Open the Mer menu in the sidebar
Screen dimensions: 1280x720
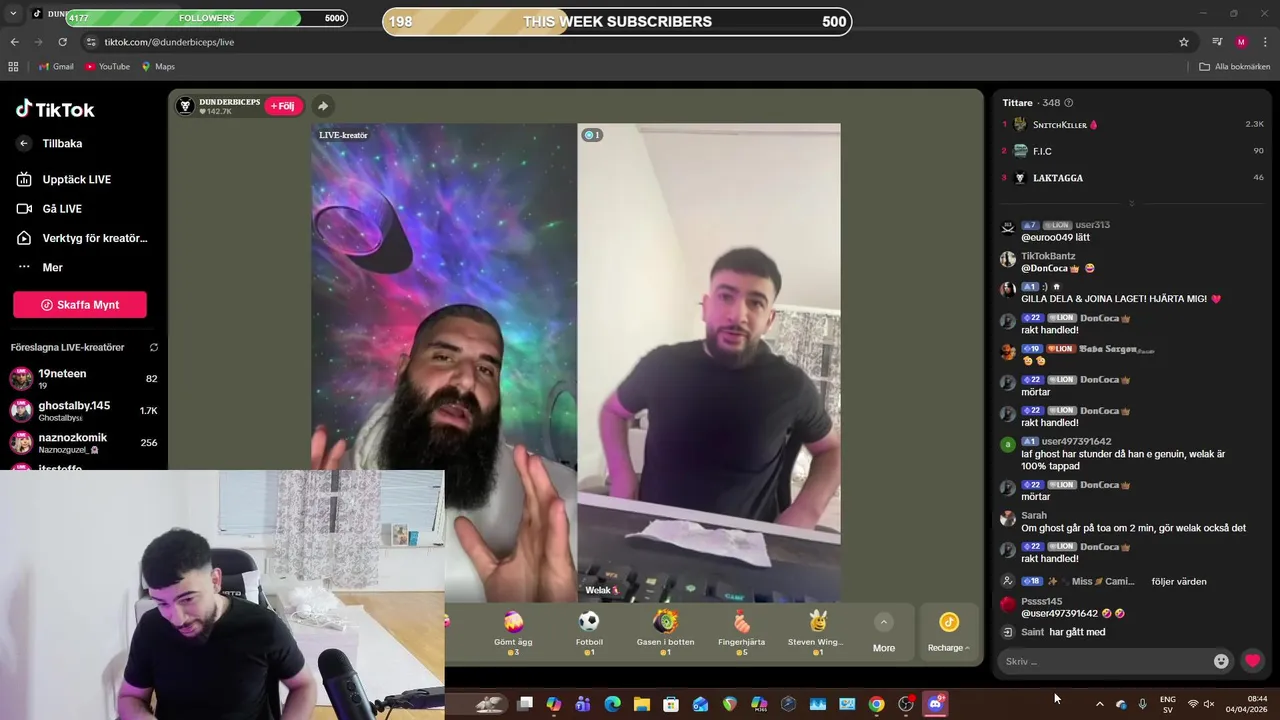coord(40,267)
